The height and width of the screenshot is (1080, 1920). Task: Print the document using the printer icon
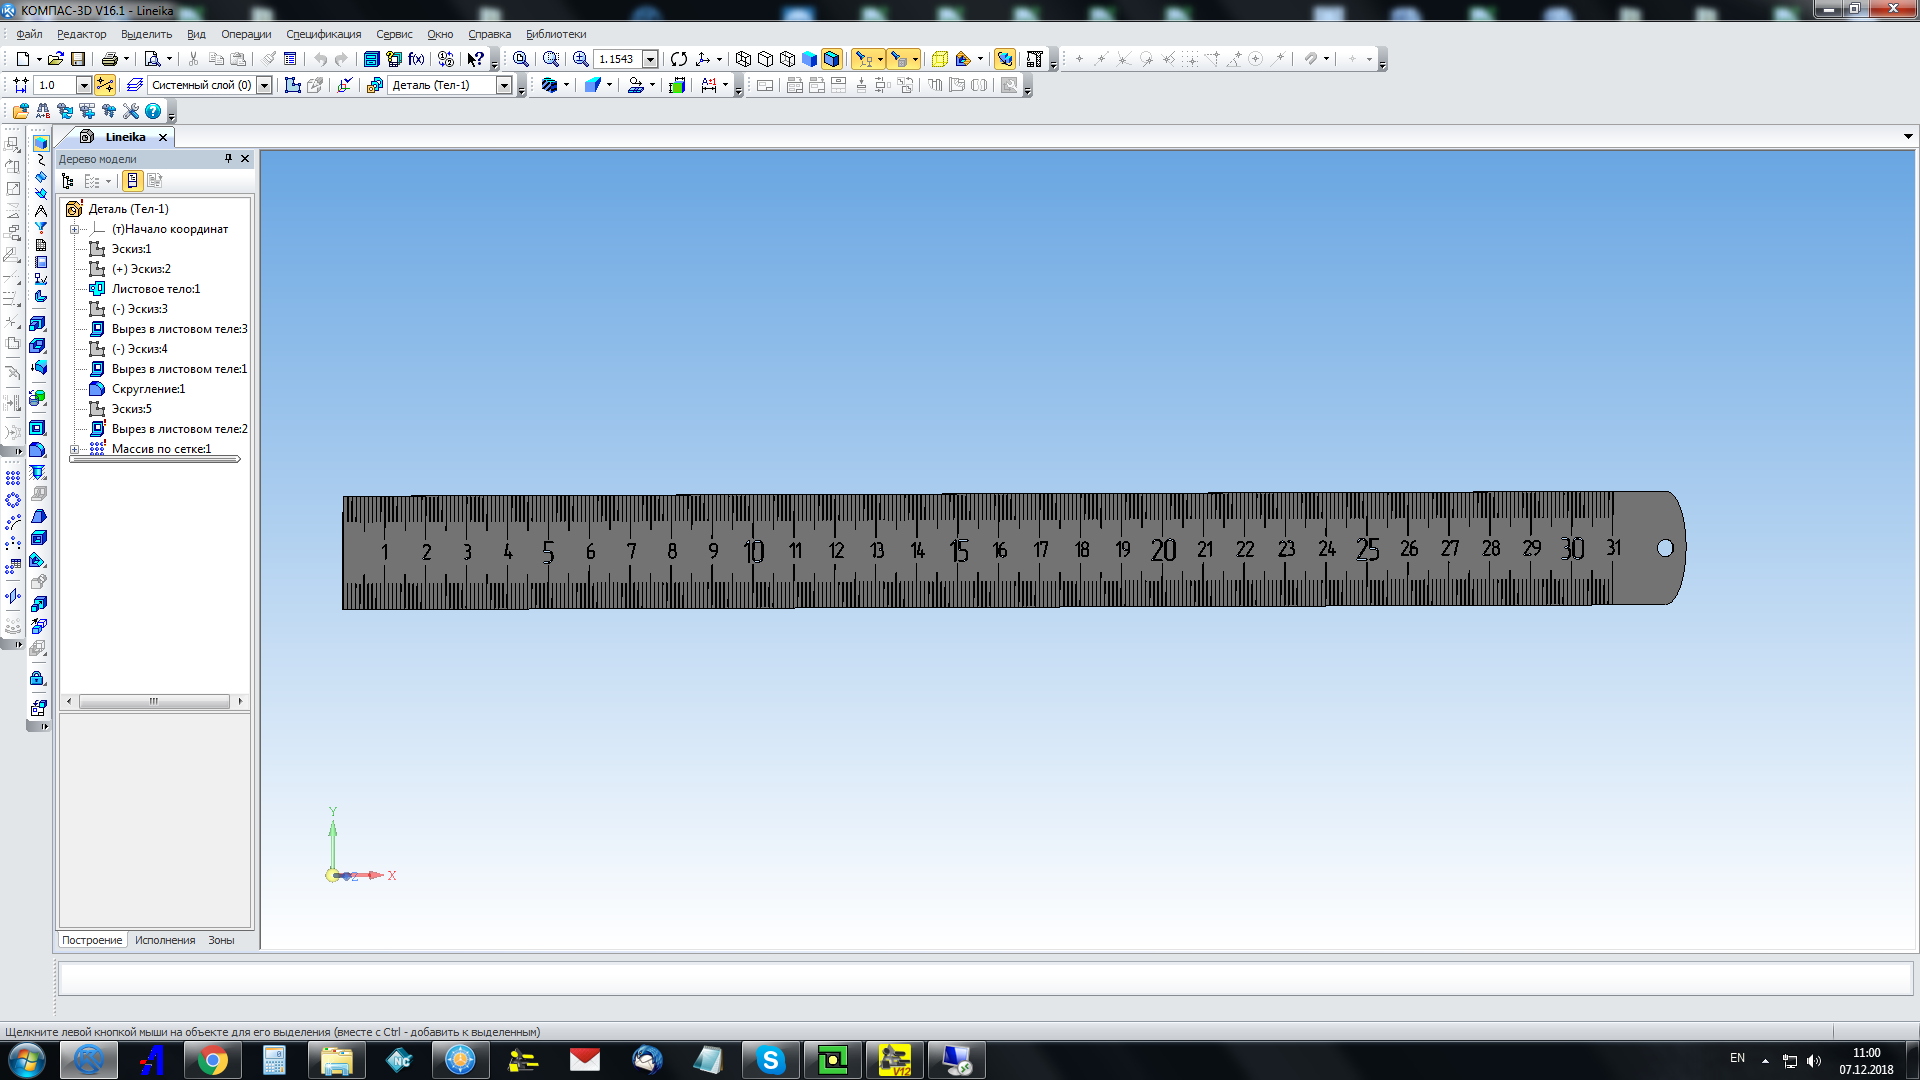pos(110,59)
